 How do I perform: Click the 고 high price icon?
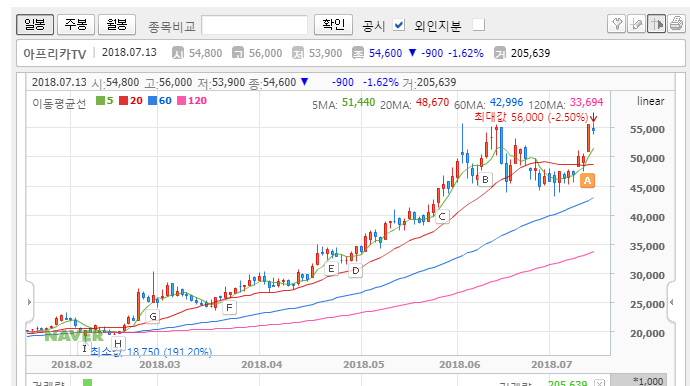(238, 53)
